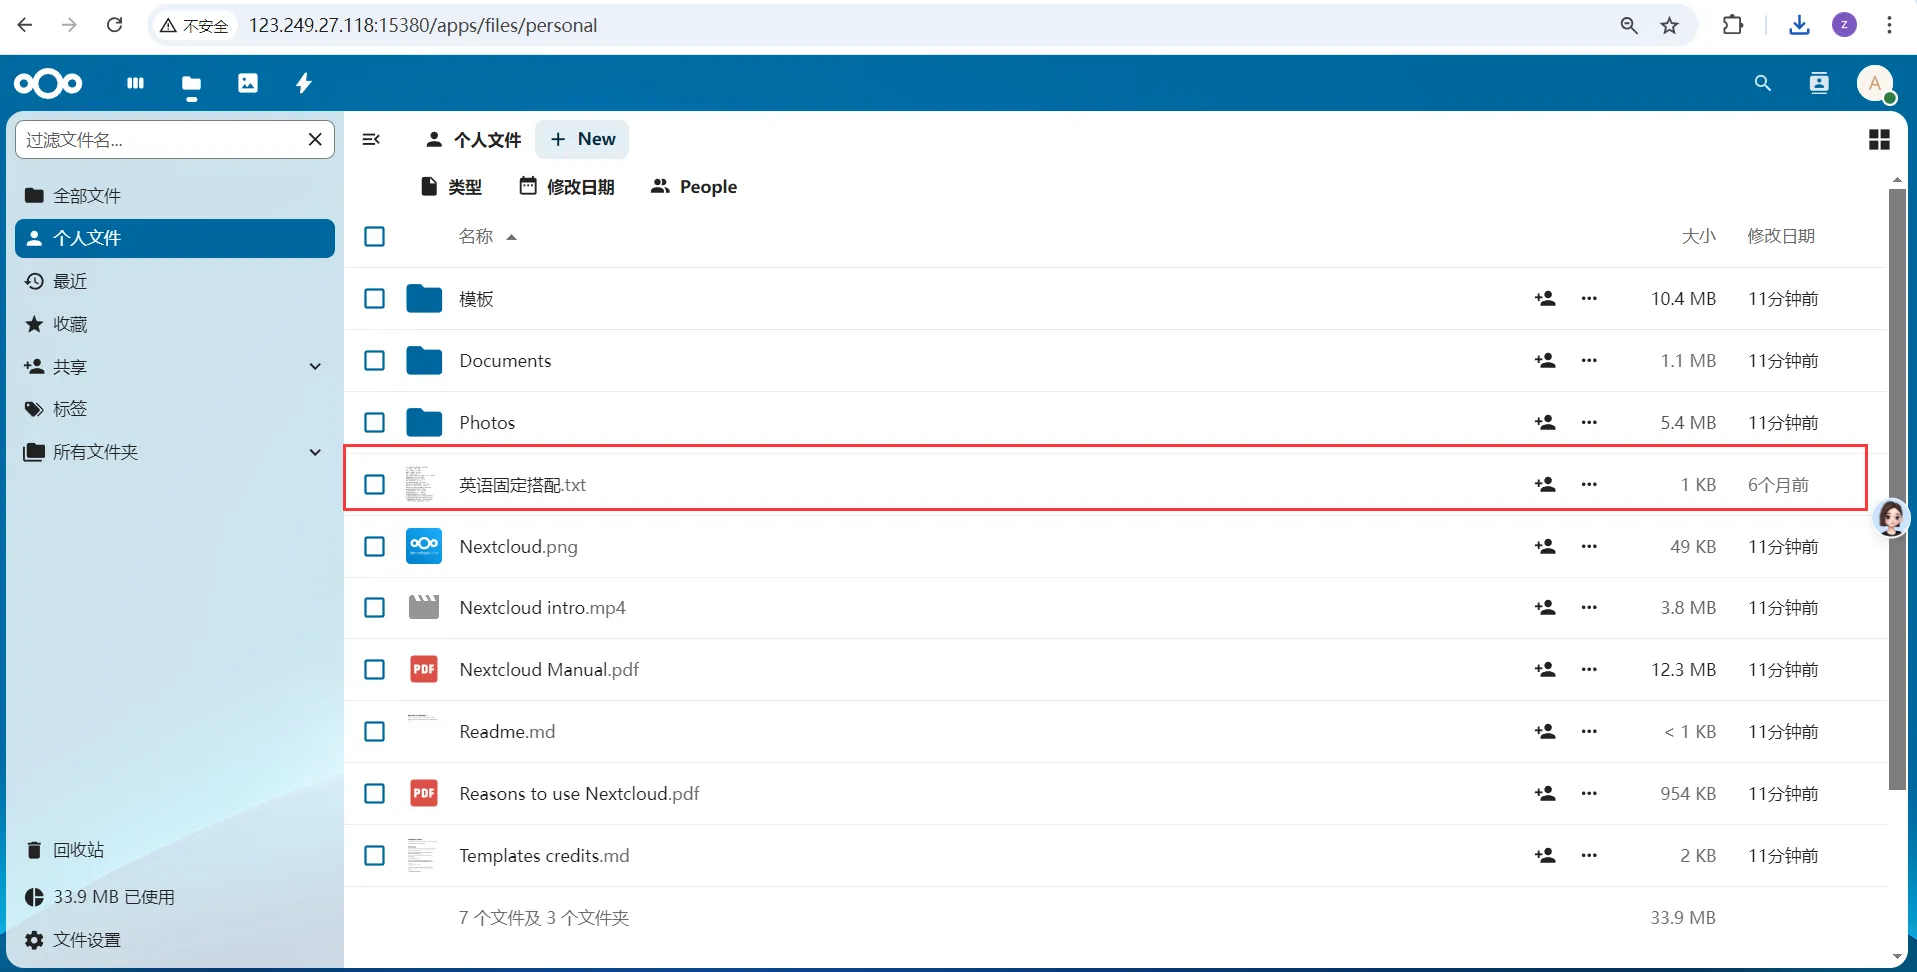Check the Readme.md checkbox
The width and height of the screenshot is (1917, 972).
tap(375, 731)
